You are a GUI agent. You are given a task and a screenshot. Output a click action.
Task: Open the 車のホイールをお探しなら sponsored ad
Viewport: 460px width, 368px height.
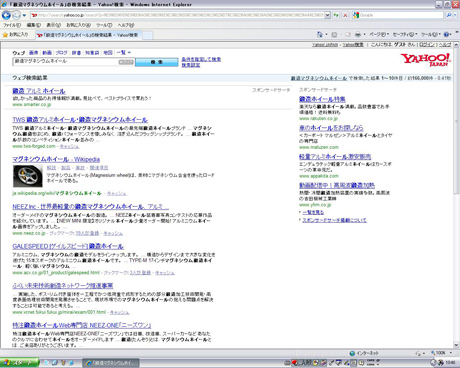[x=331, y=128]
